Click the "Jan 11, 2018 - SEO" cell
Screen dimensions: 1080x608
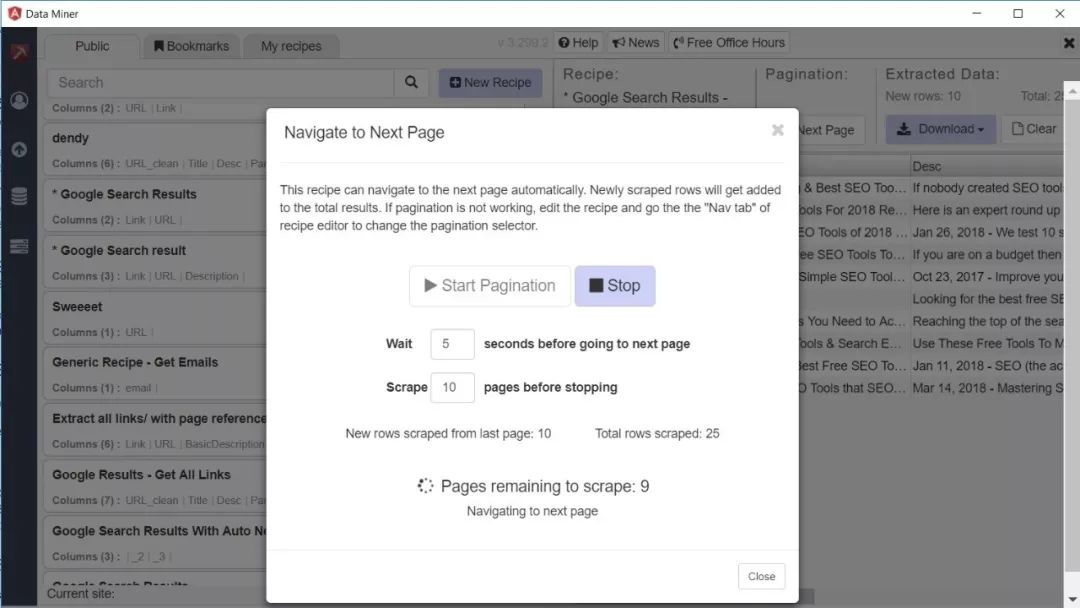pos(987,366)
